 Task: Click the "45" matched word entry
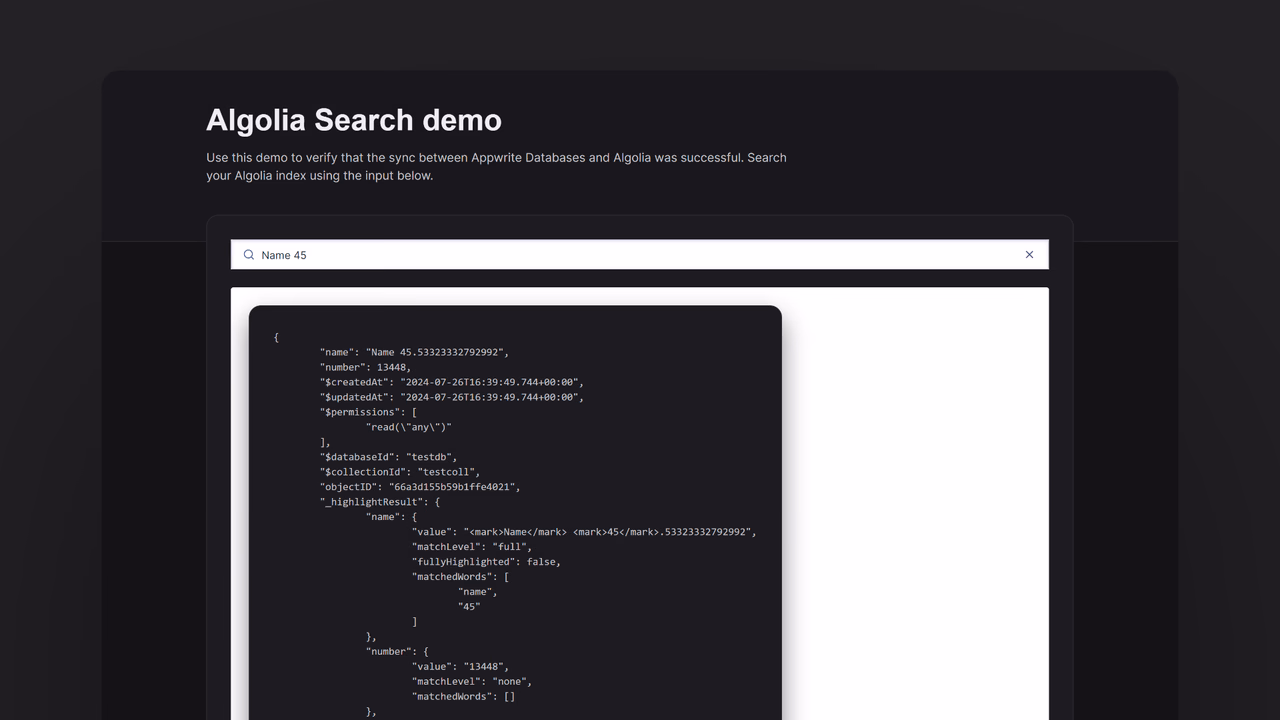tap(469, 607)
